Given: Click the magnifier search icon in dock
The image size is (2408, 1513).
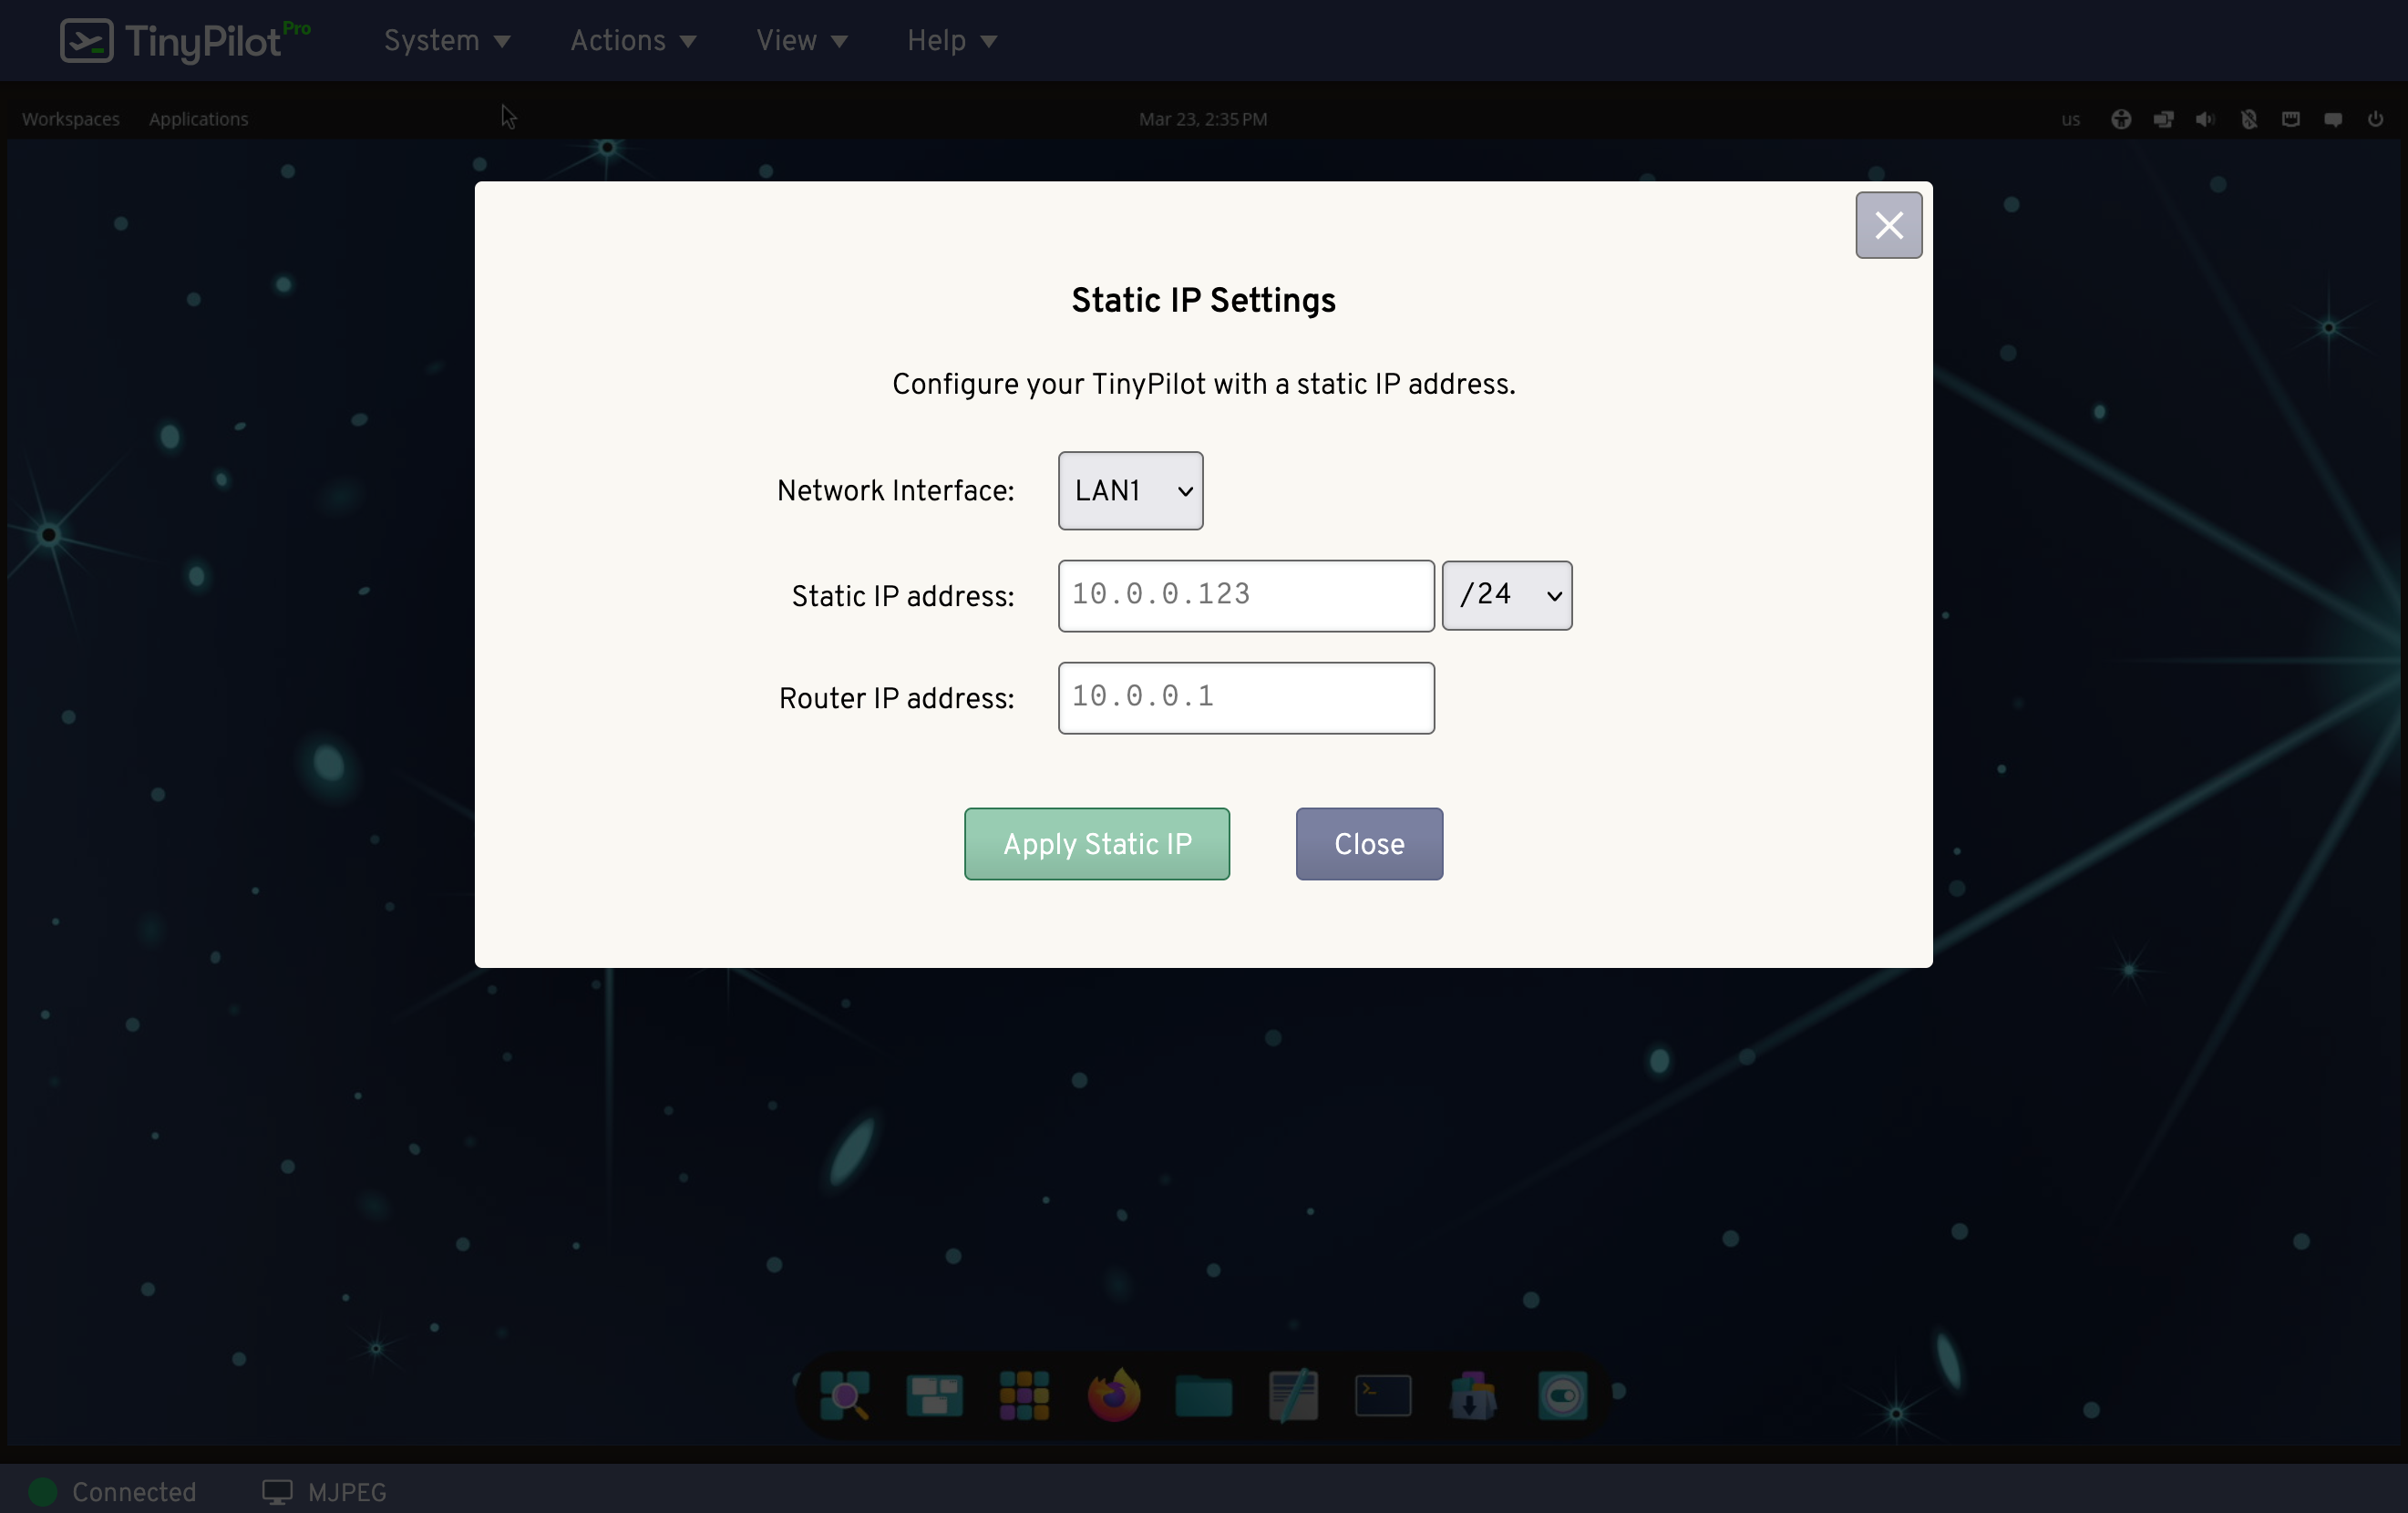Looking at the screenshot, I should click(x=844, y=1395).
